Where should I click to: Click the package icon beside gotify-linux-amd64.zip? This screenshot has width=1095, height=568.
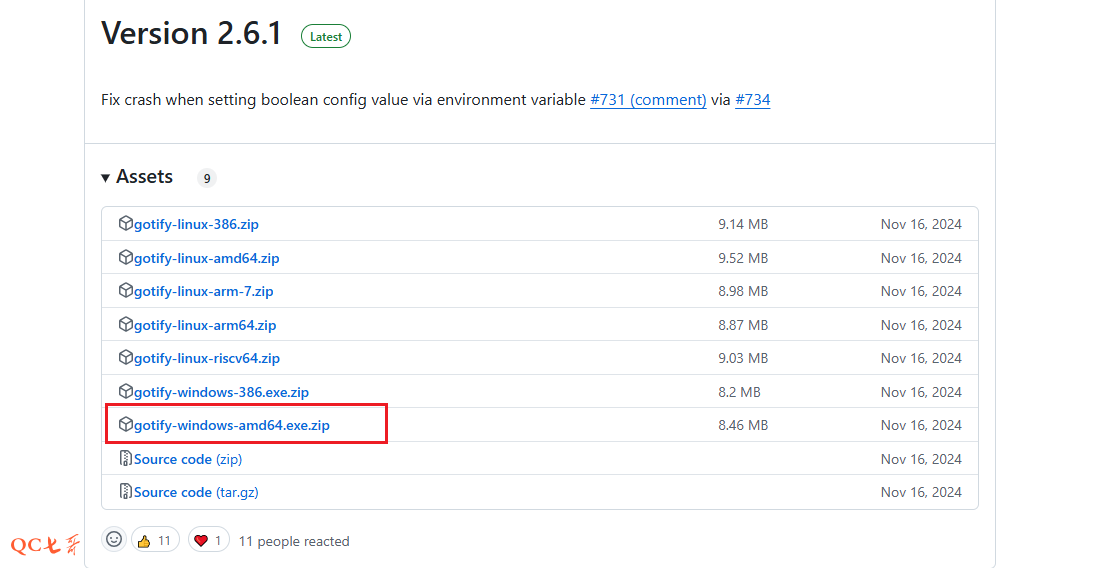[x=126, y=258]
